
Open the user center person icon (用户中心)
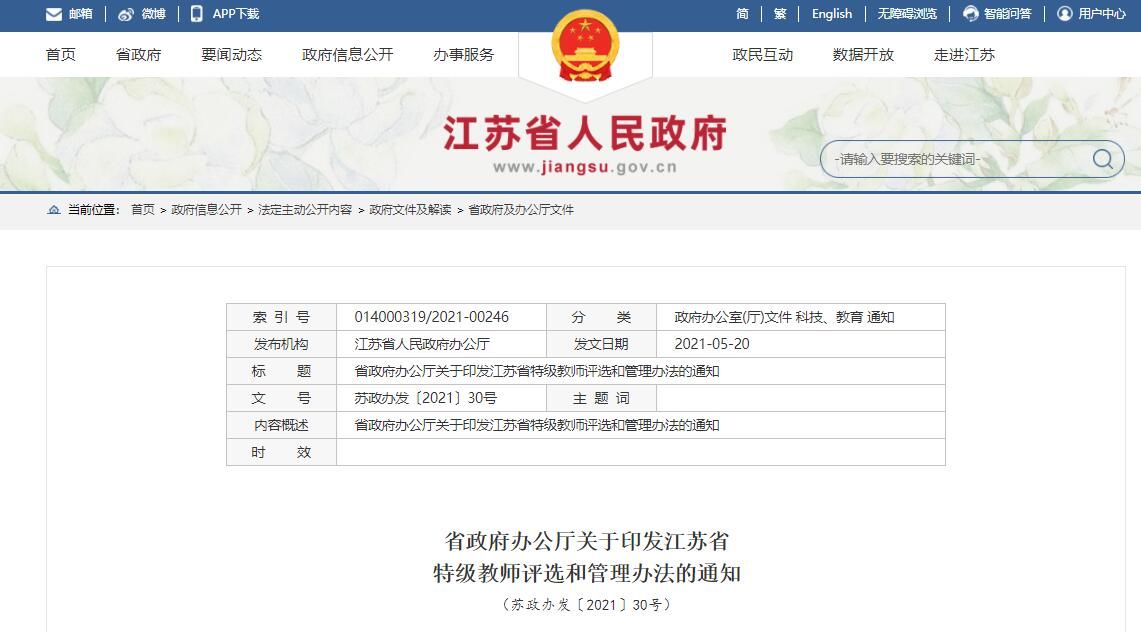[1065, 14]
